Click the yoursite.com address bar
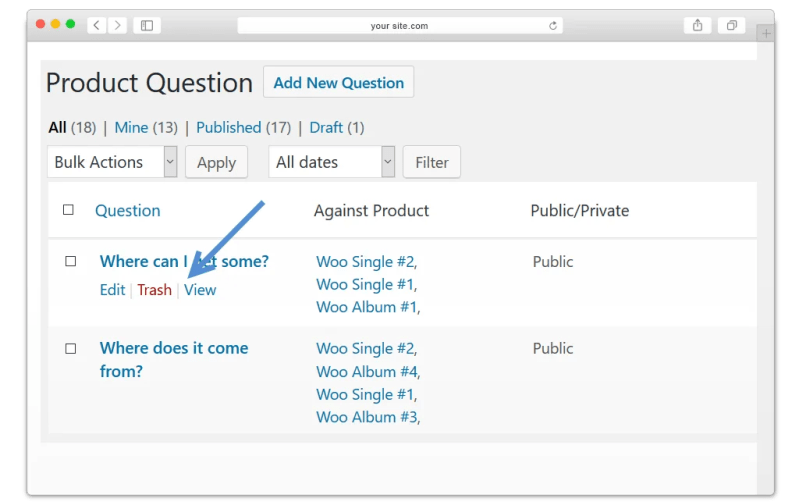 (400, 25)
